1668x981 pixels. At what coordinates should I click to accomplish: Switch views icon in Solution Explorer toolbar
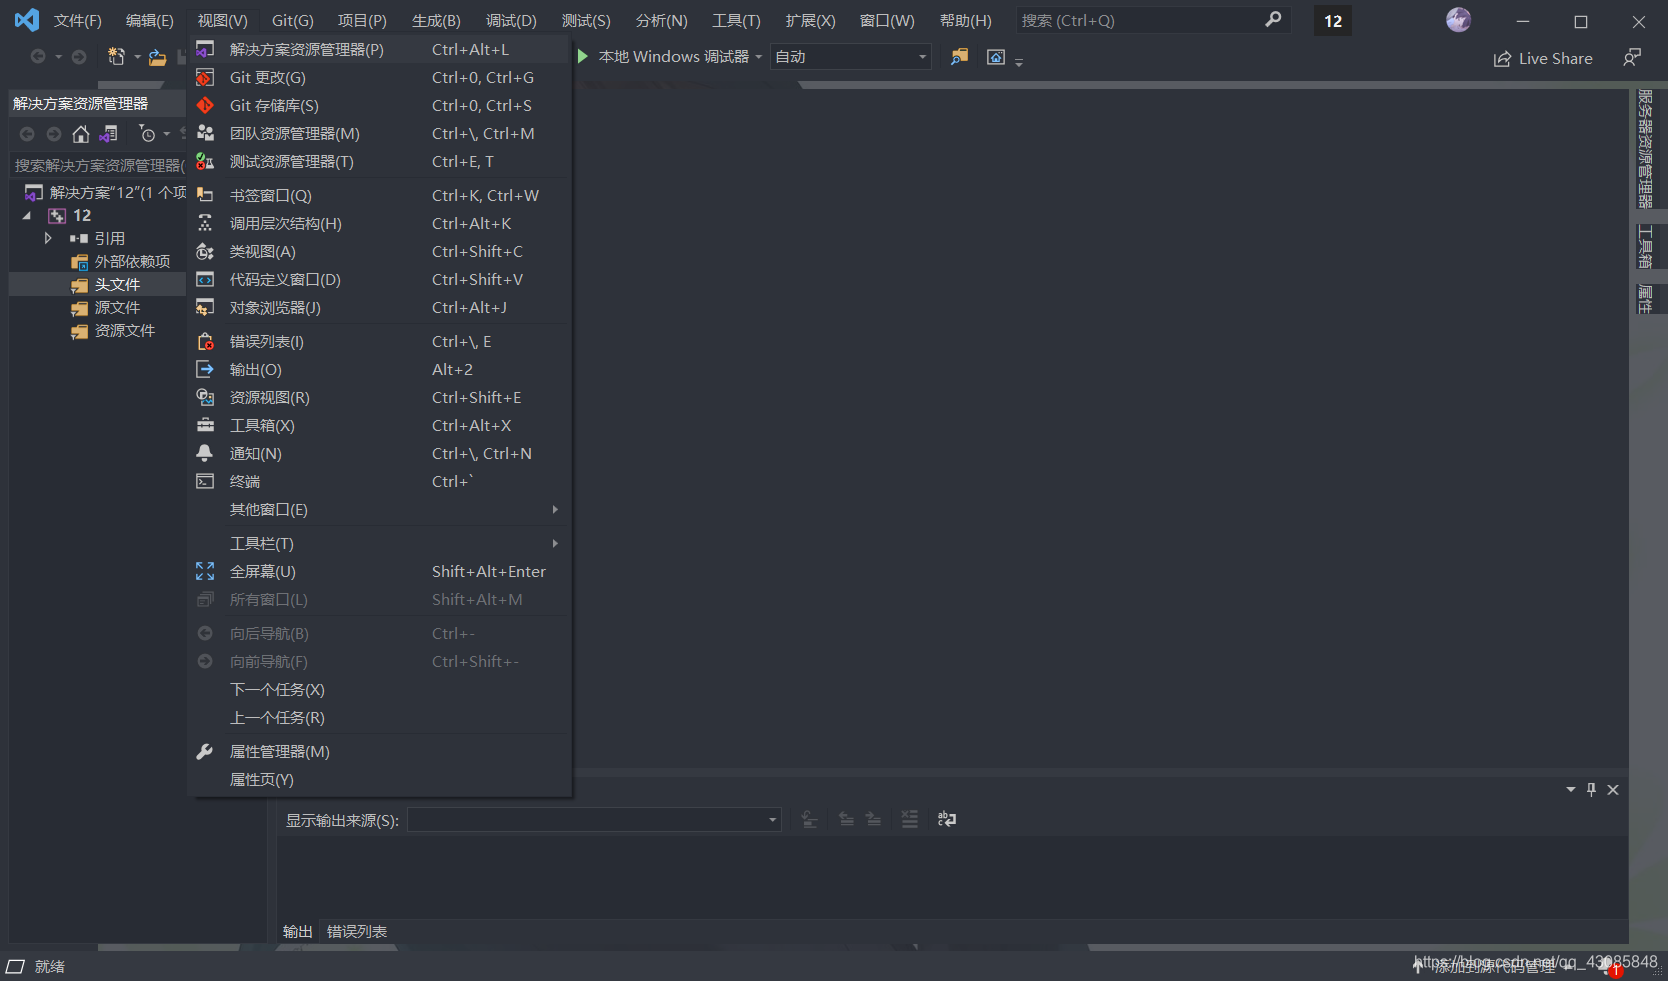(109, 134)
